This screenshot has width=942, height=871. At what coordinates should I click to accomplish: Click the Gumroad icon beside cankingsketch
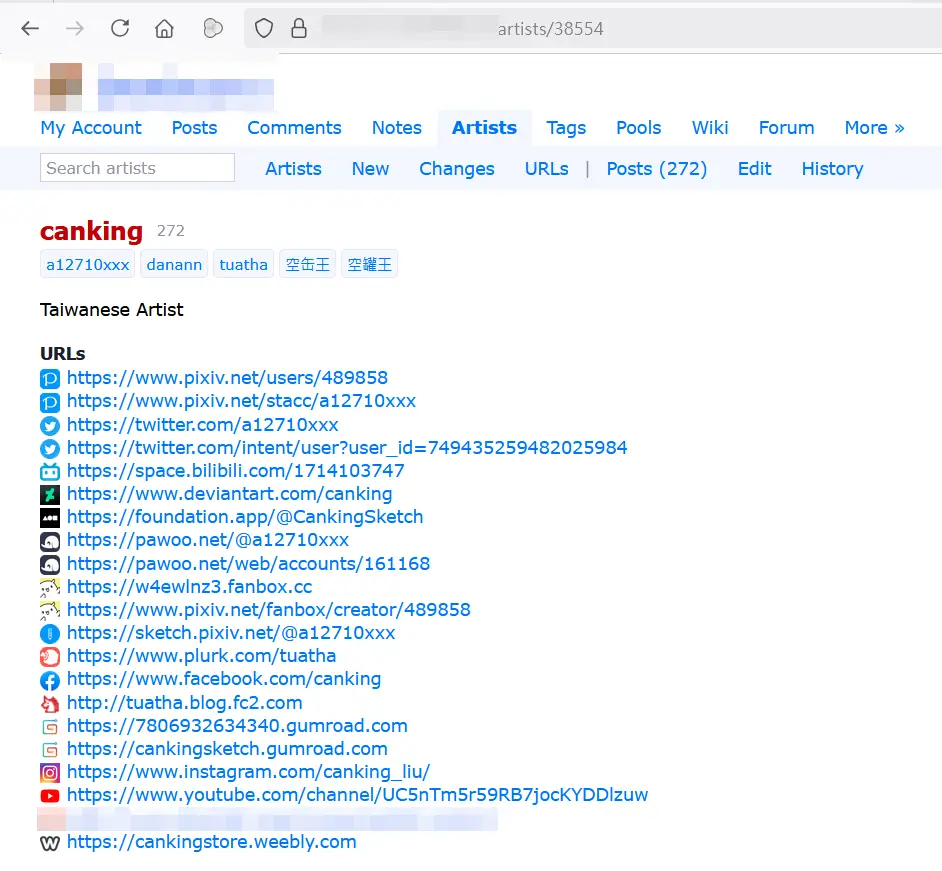pos(50,750)
